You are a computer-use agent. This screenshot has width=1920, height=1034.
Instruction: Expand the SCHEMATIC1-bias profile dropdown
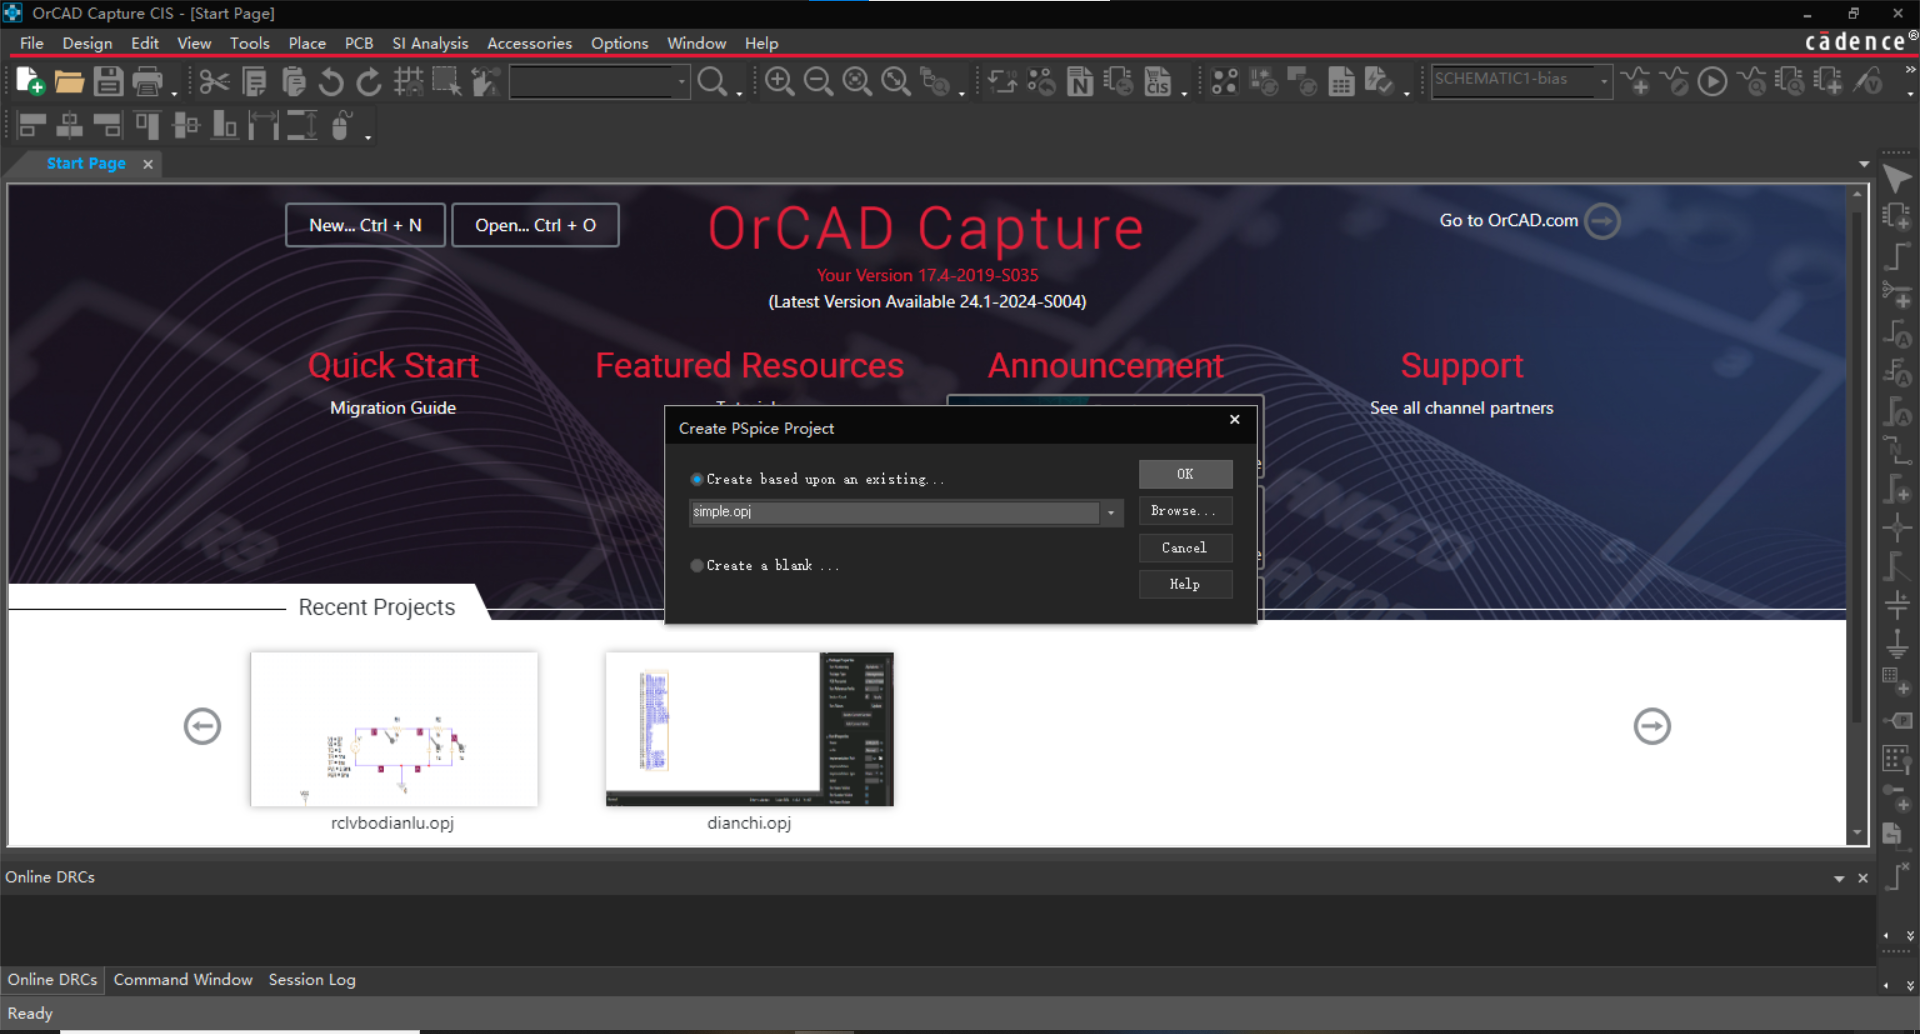(x=1603, y=81)
